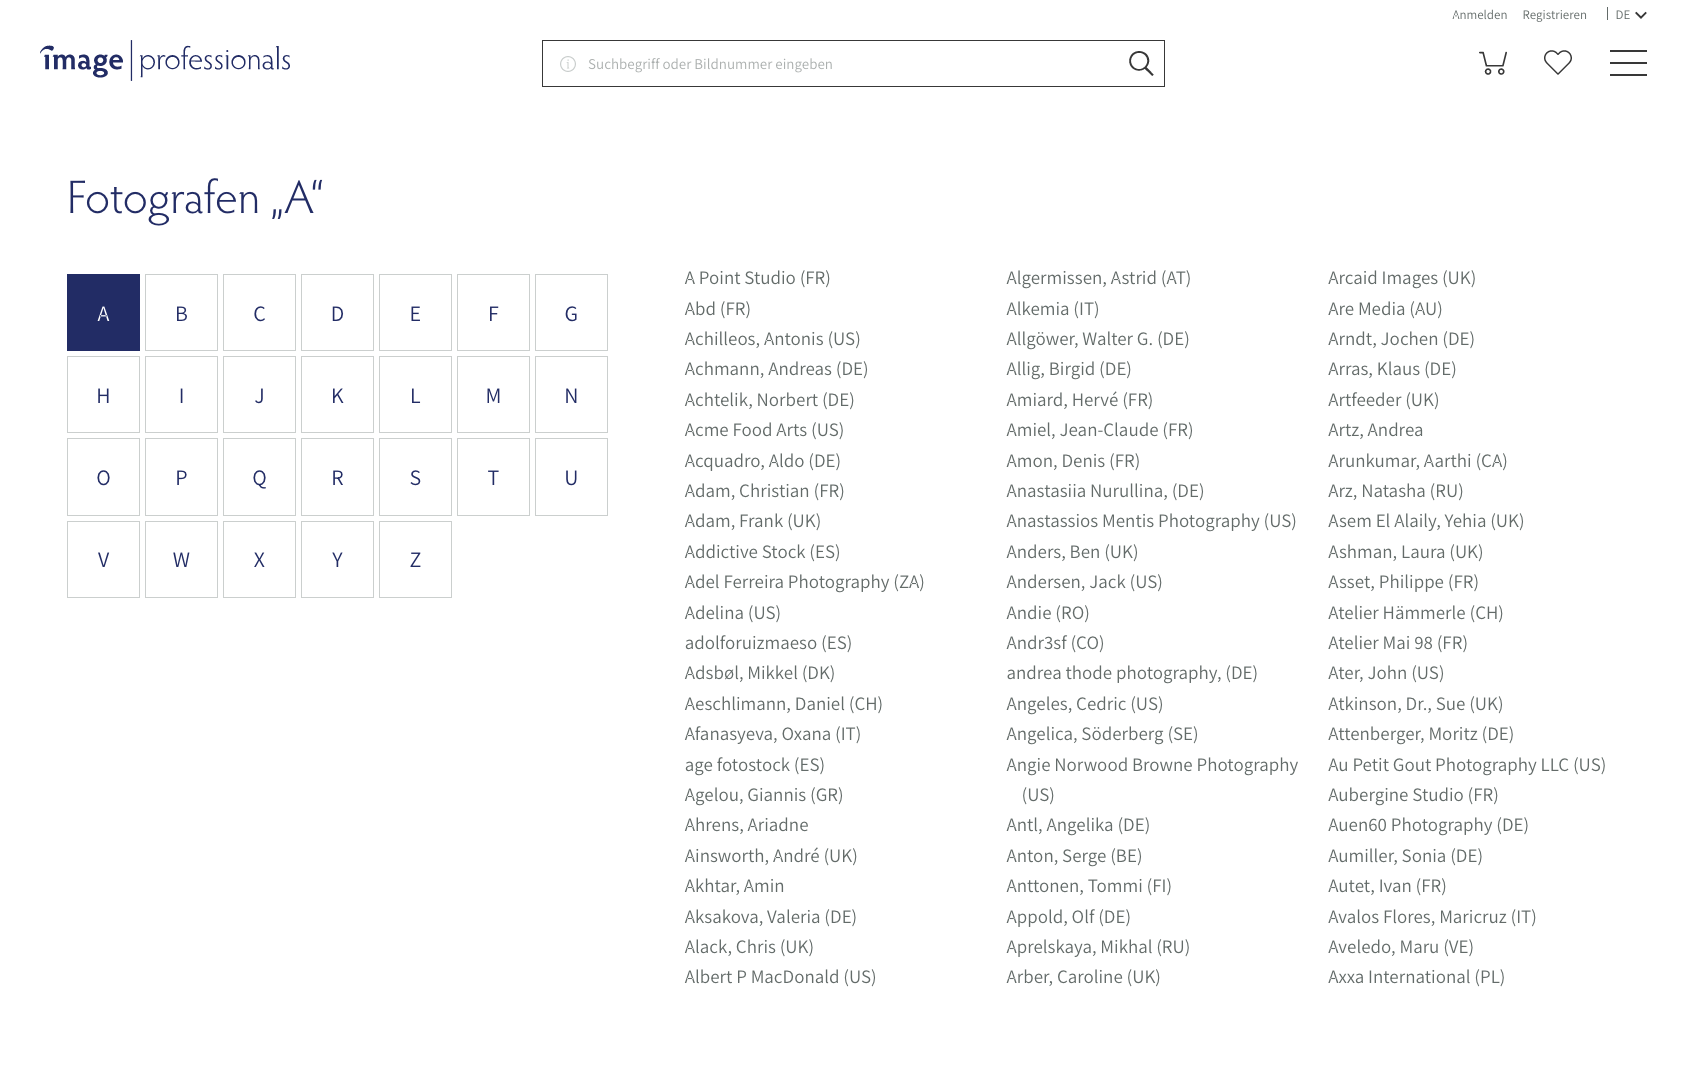The height and width of the screenshot is (1088, 1687).
Task: Select letter M photographers
Action: pyautogui.click(x=493, y=395)
